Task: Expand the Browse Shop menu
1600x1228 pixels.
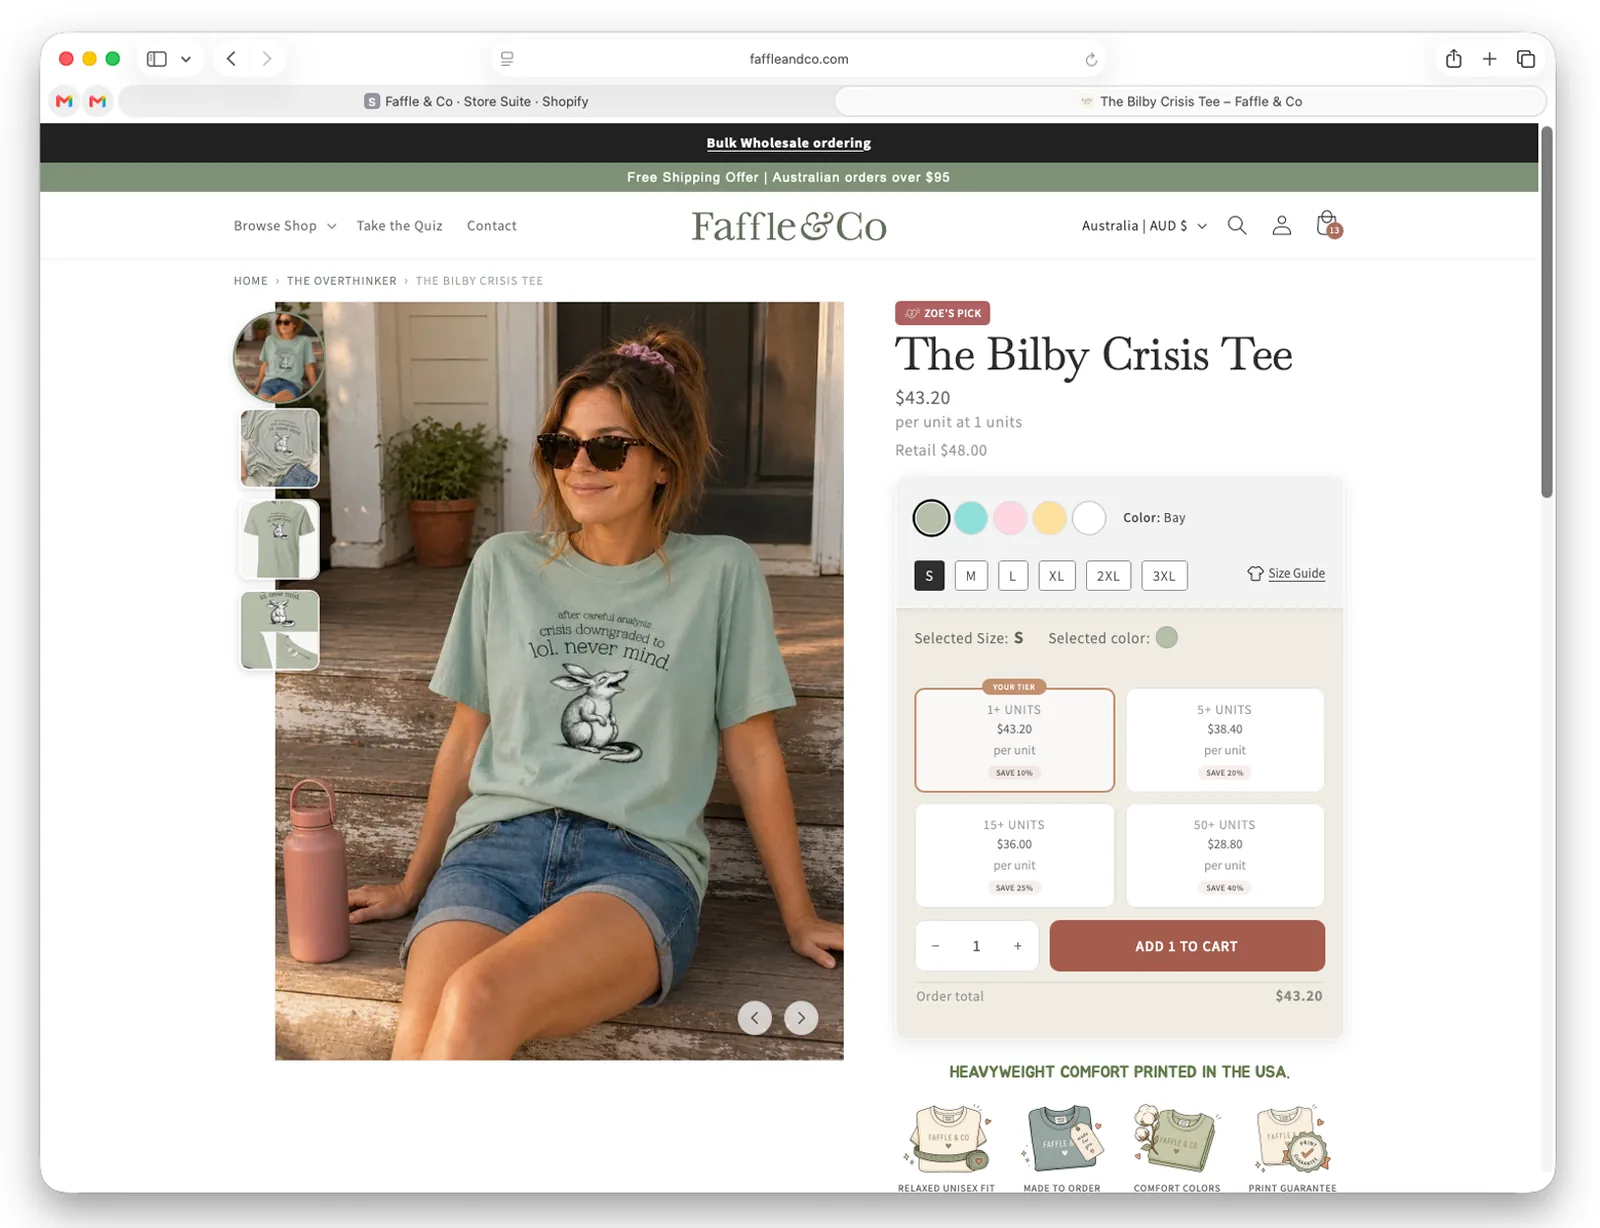Action: point(285,226)
